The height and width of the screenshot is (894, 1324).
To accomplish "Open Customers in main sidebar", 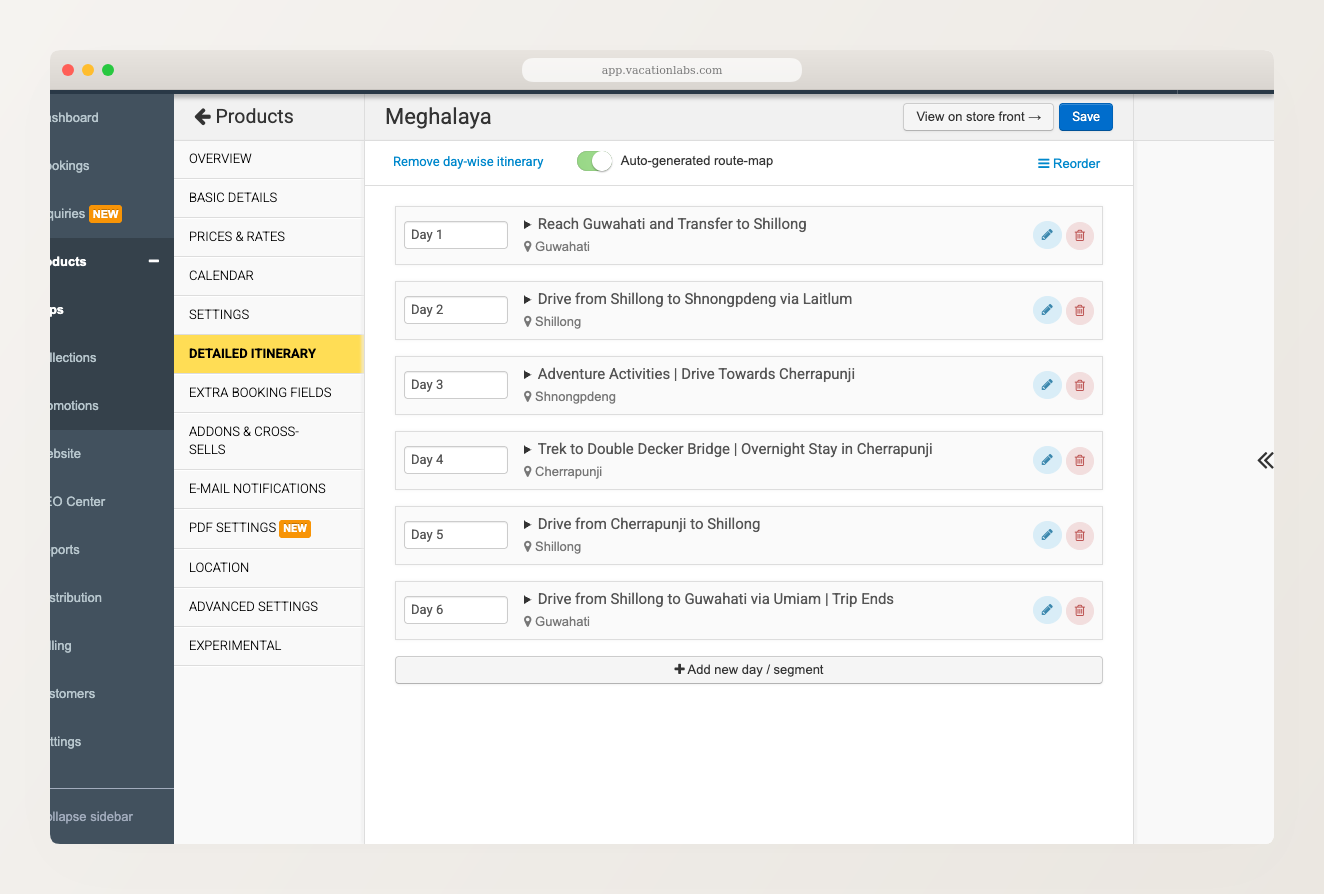I will pyautogui.click(x=112, y=694).
